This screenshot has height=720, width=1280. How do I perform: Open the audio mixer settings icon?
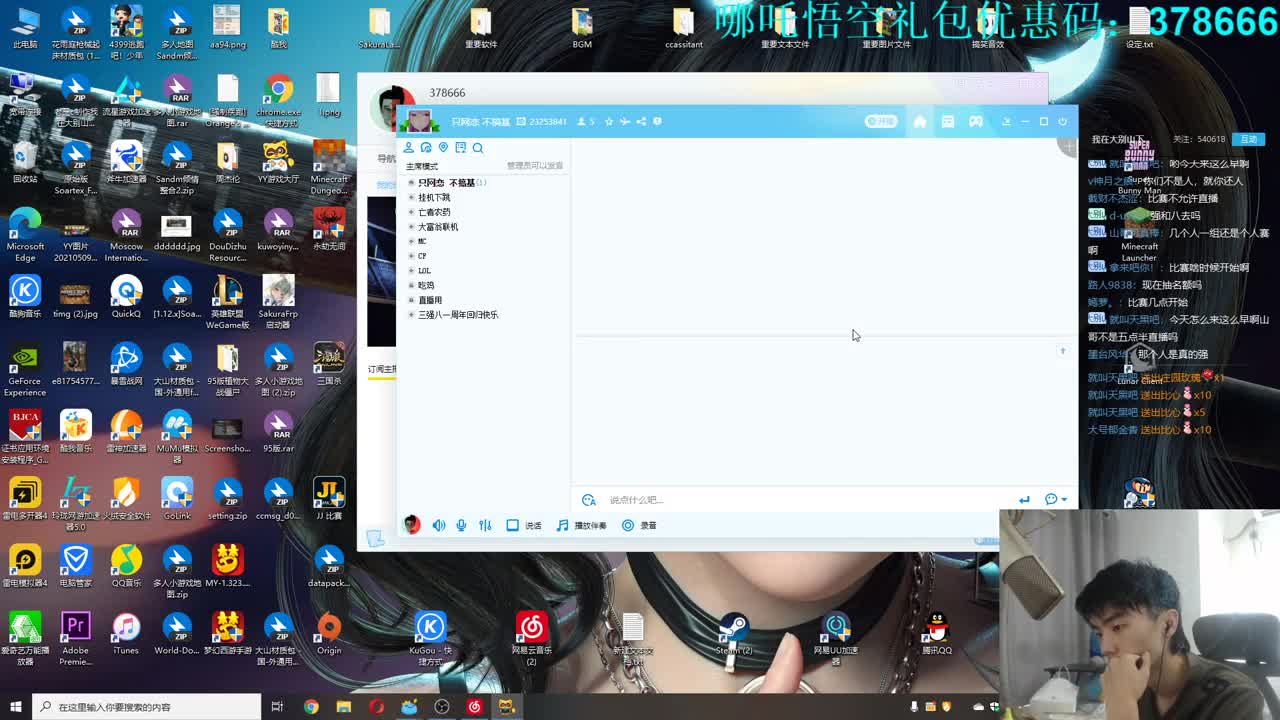pyautogui.click(x=485, y=525)
